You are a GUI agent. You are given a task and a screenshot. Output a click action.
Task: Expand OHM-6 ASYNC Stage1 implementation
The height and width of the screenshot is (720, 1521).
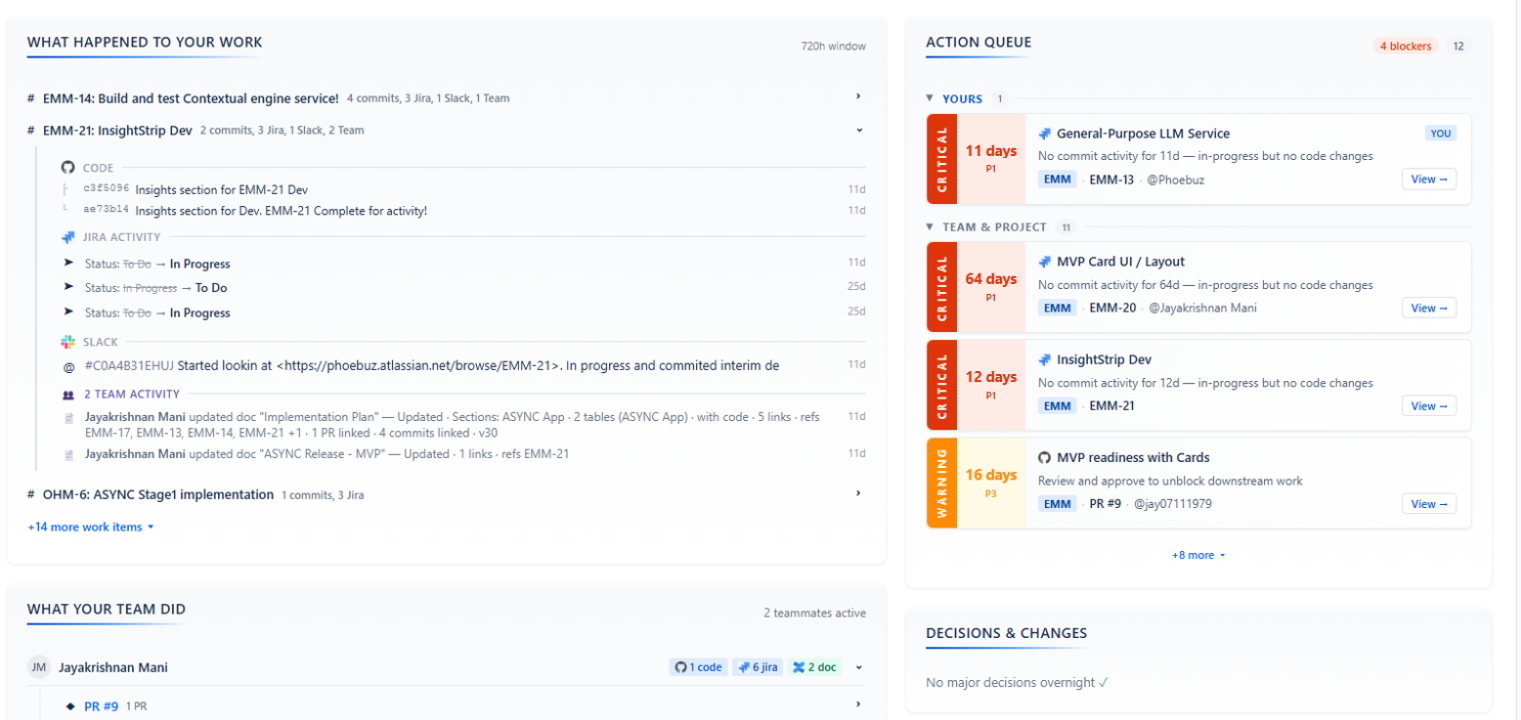pos(857,494)
